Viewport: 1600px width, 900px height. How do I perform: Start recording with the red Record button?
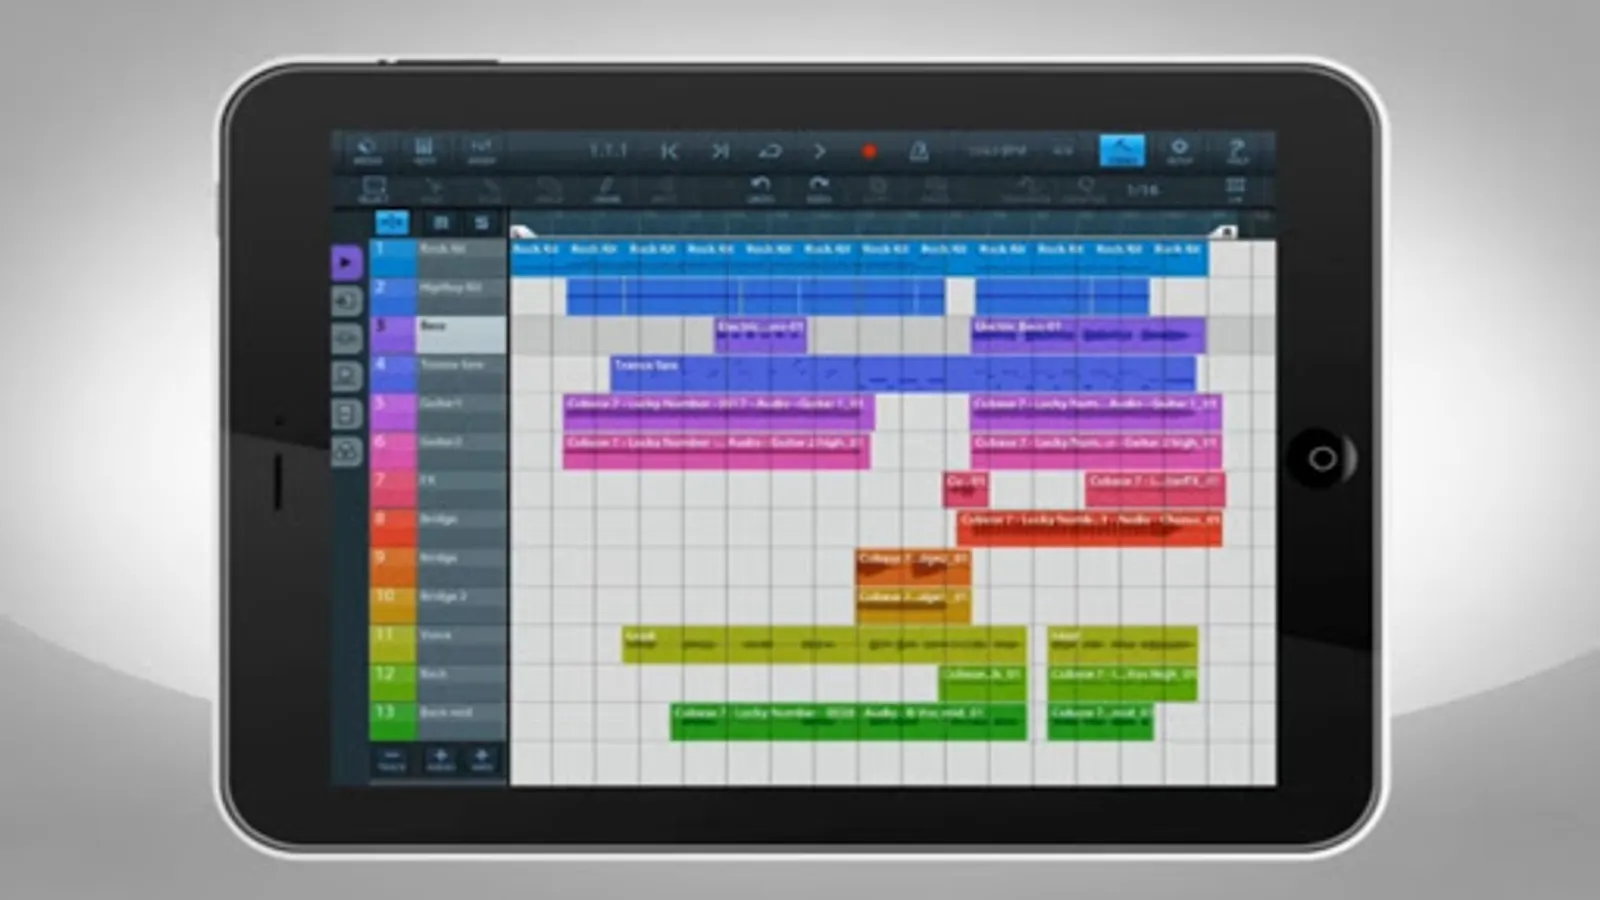pos(869,151)
